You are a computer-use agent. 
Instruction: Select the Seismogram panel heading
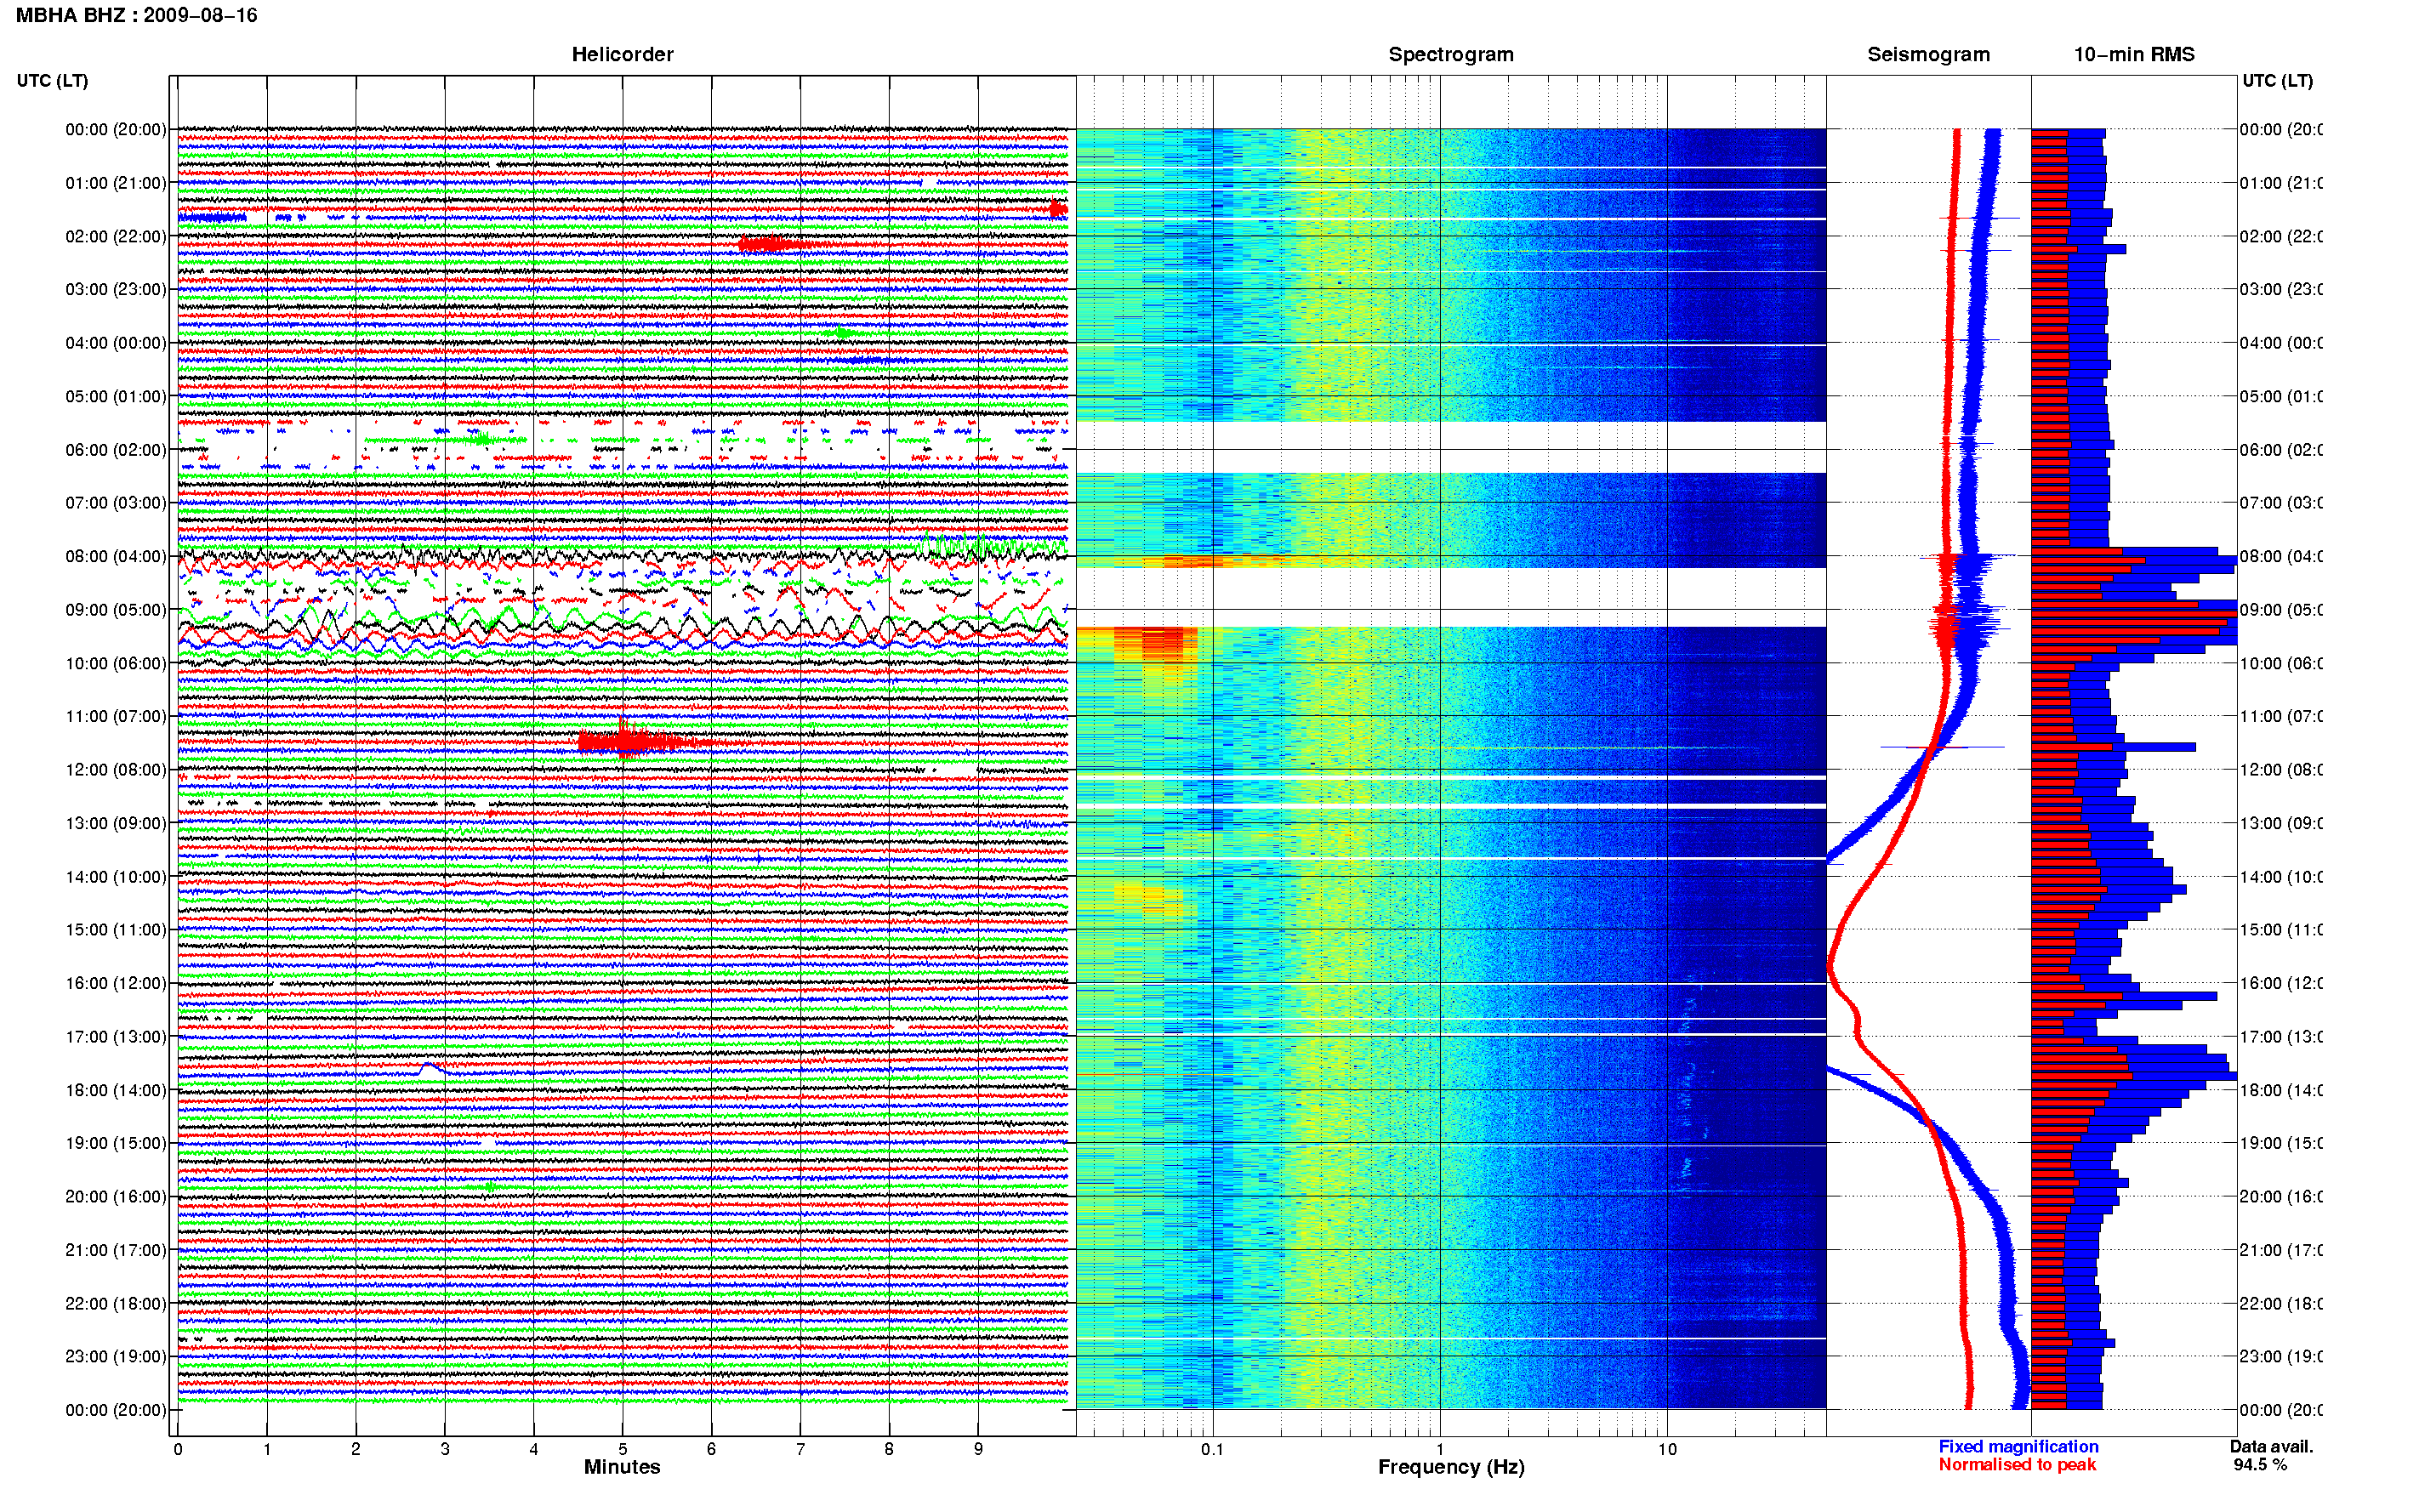pyautogui.click(x=1929, y=54)
